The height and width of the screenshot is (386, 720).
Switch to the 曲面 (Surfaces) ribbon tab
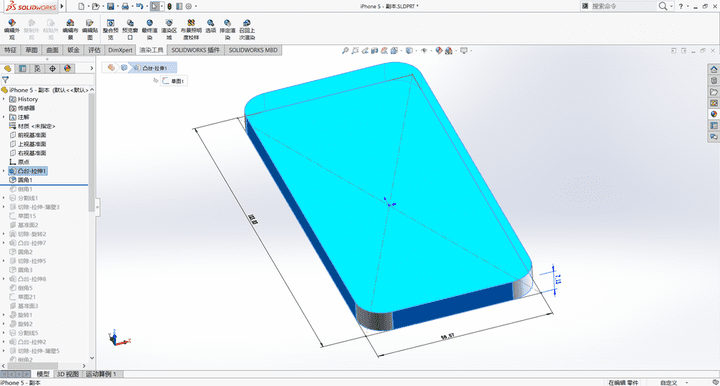pyautogui.click(x=52, y=50)
